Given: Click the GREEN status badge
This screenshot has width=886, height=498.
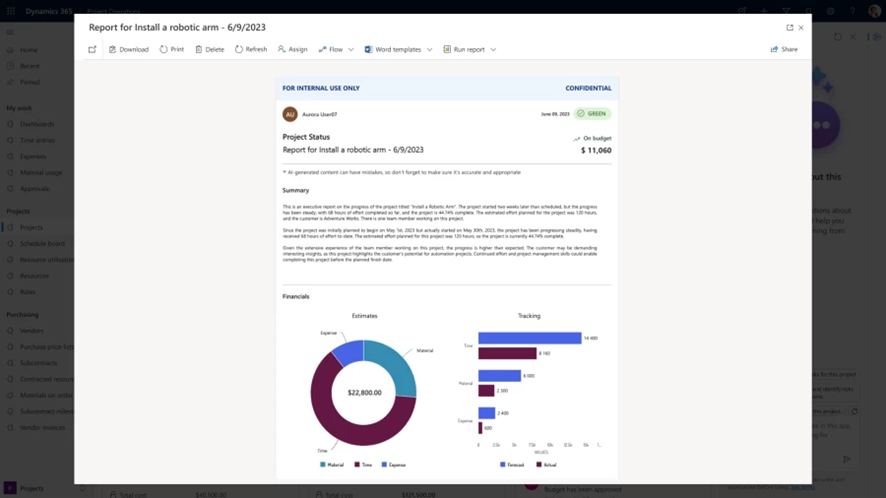Looking at the screenshot, I should click(592, 114).
